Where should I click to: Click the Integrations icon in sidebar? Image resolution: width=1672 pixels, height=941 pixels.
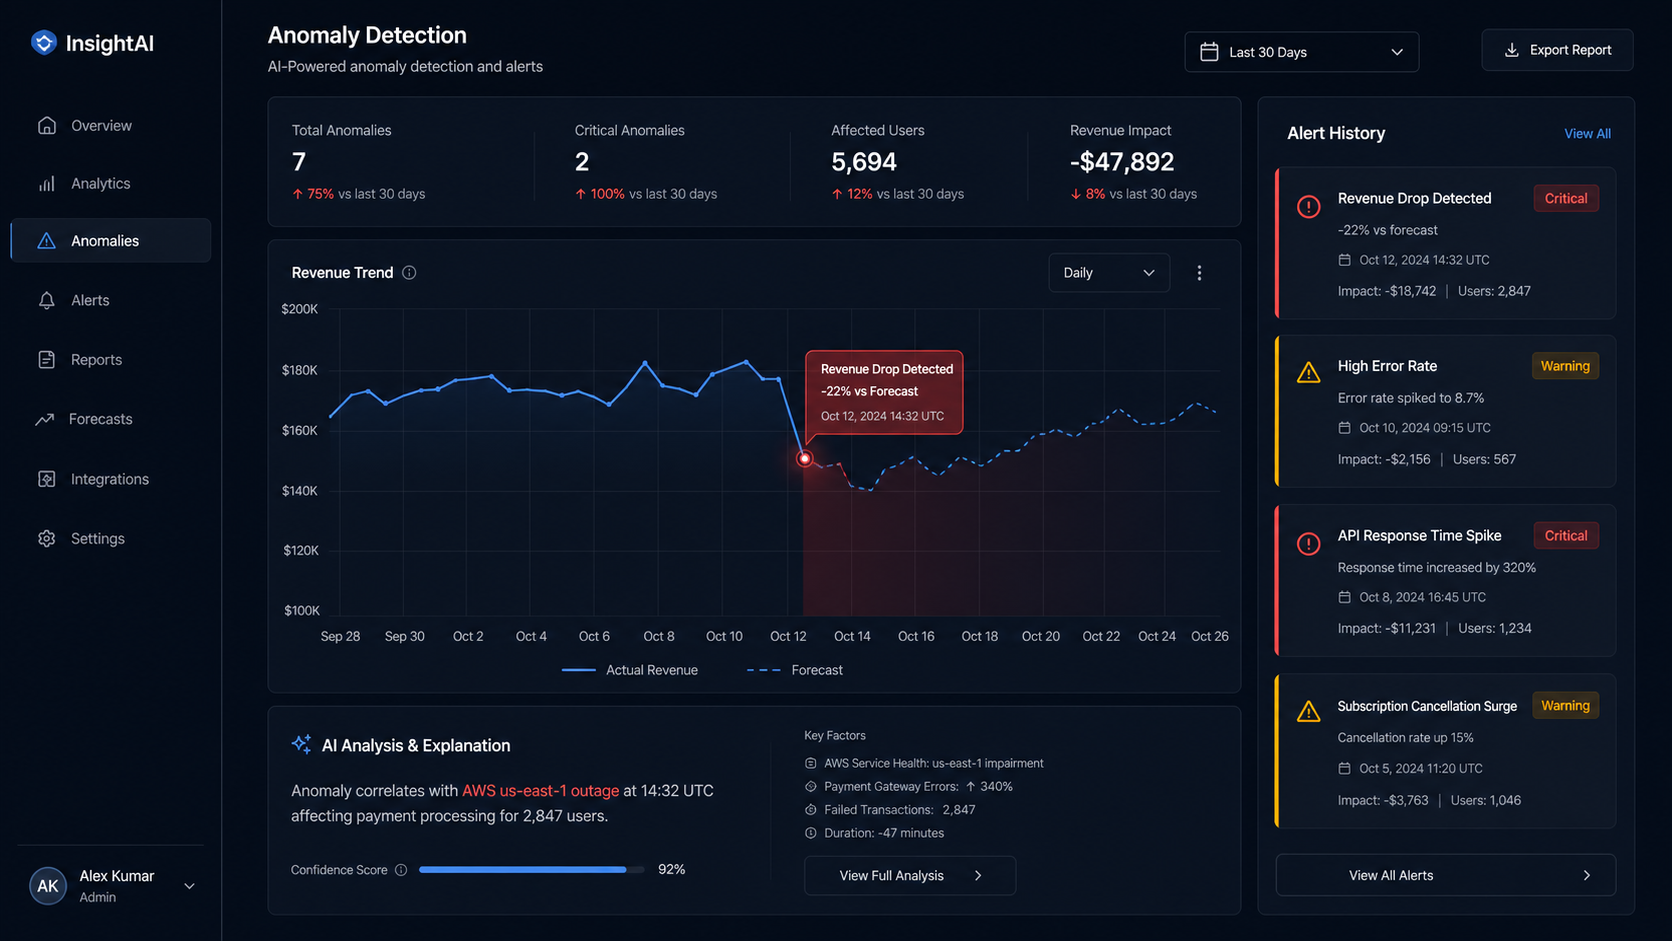pos(47,479)
